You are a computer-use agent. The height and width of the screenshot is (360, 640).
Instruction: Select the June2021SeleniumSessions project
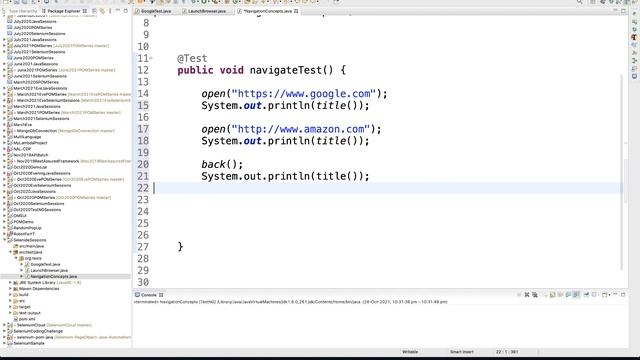[40, 76]
